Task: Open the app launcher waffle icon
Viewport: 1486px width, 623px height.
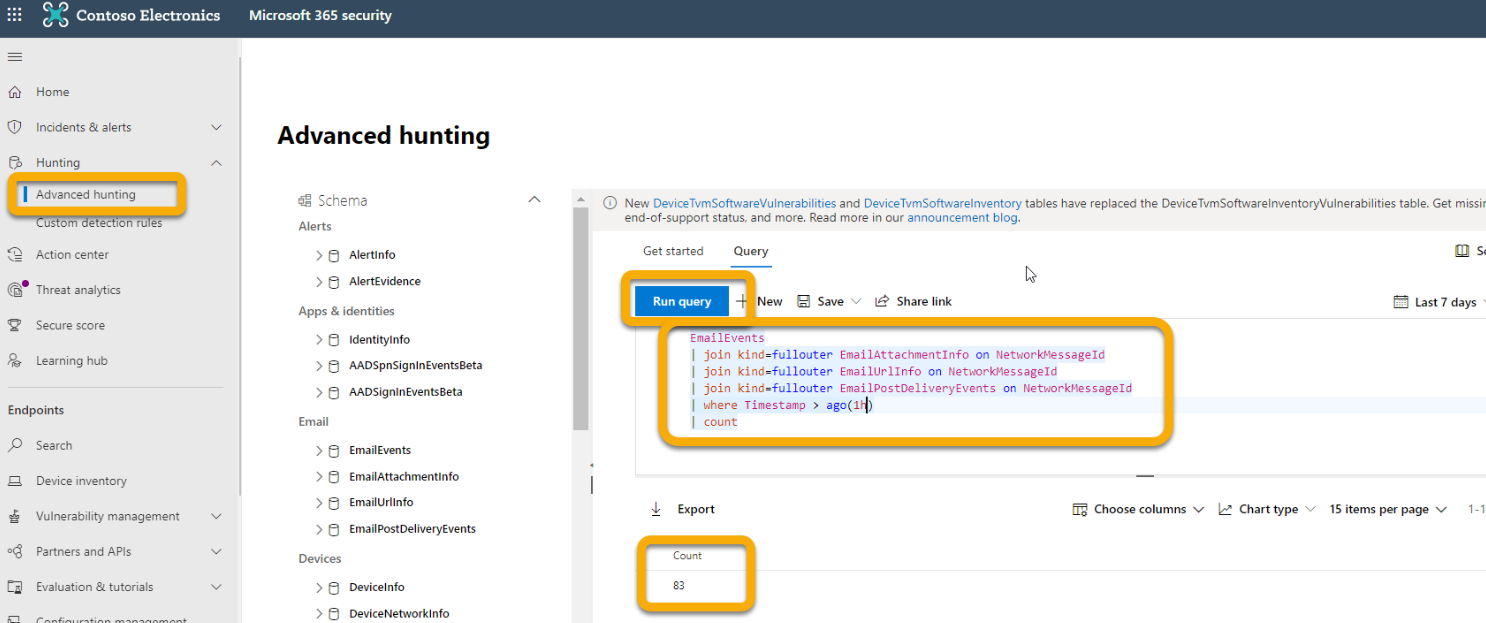Action: coord(14,15)
